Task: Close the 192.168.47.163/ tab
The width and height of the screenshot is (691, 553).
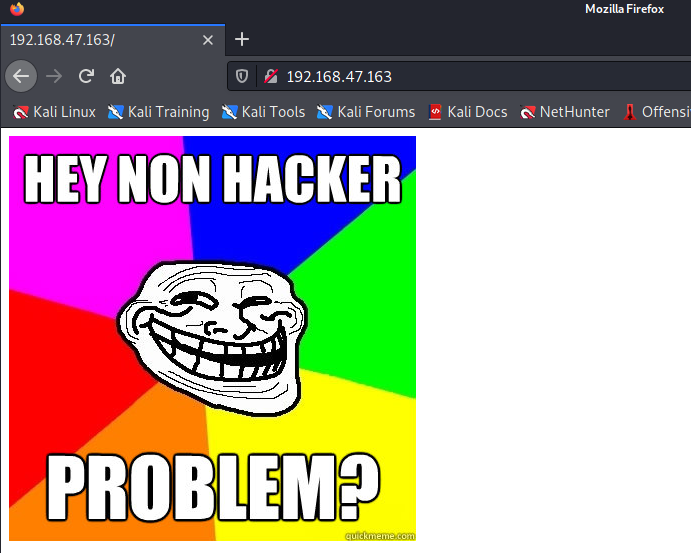Action: [208, 40]
